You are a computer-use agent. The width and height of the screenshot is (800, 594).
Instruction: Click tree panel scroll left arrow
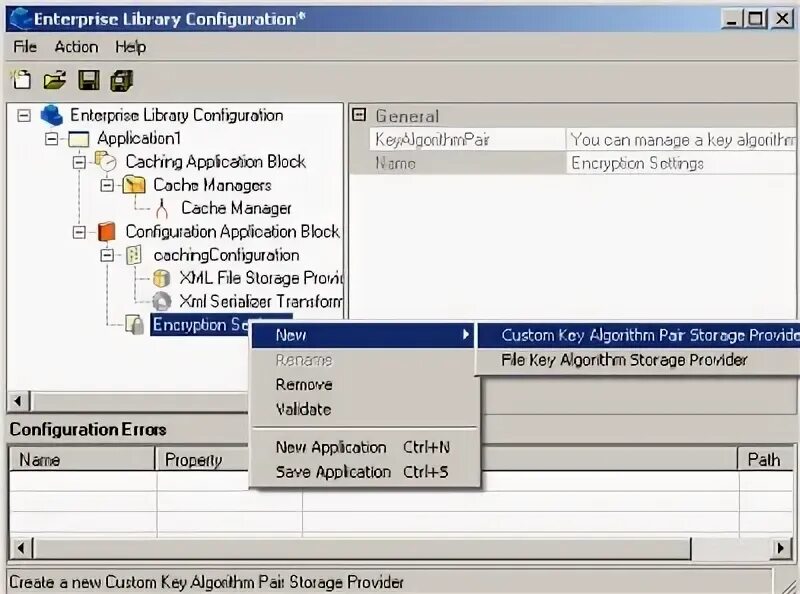tap(19, 401)
